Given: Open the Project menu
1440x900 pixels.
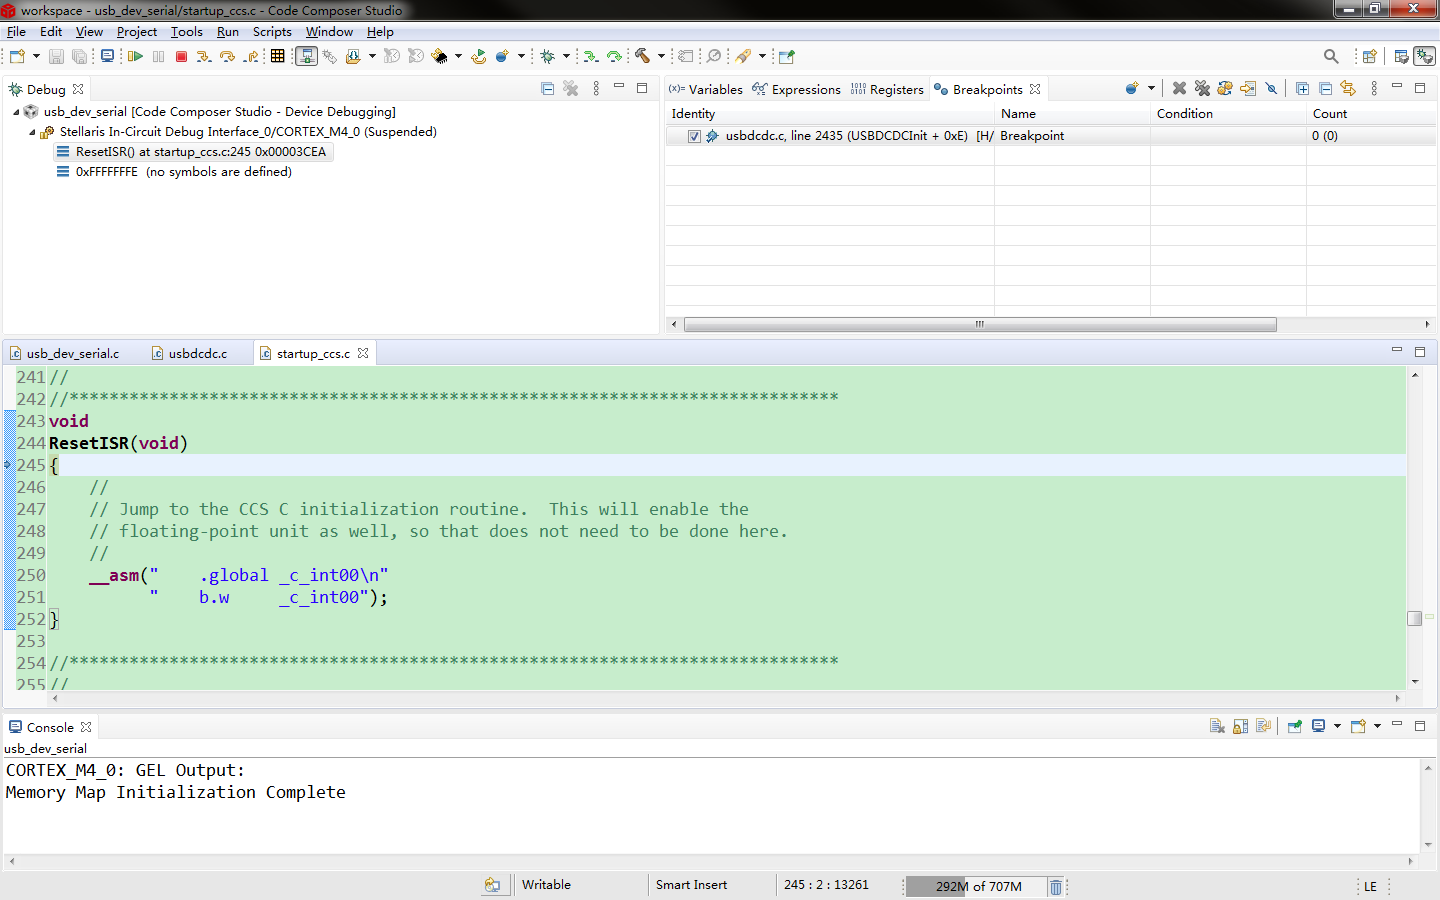Looking at the screenshot, I should [137, 32].
